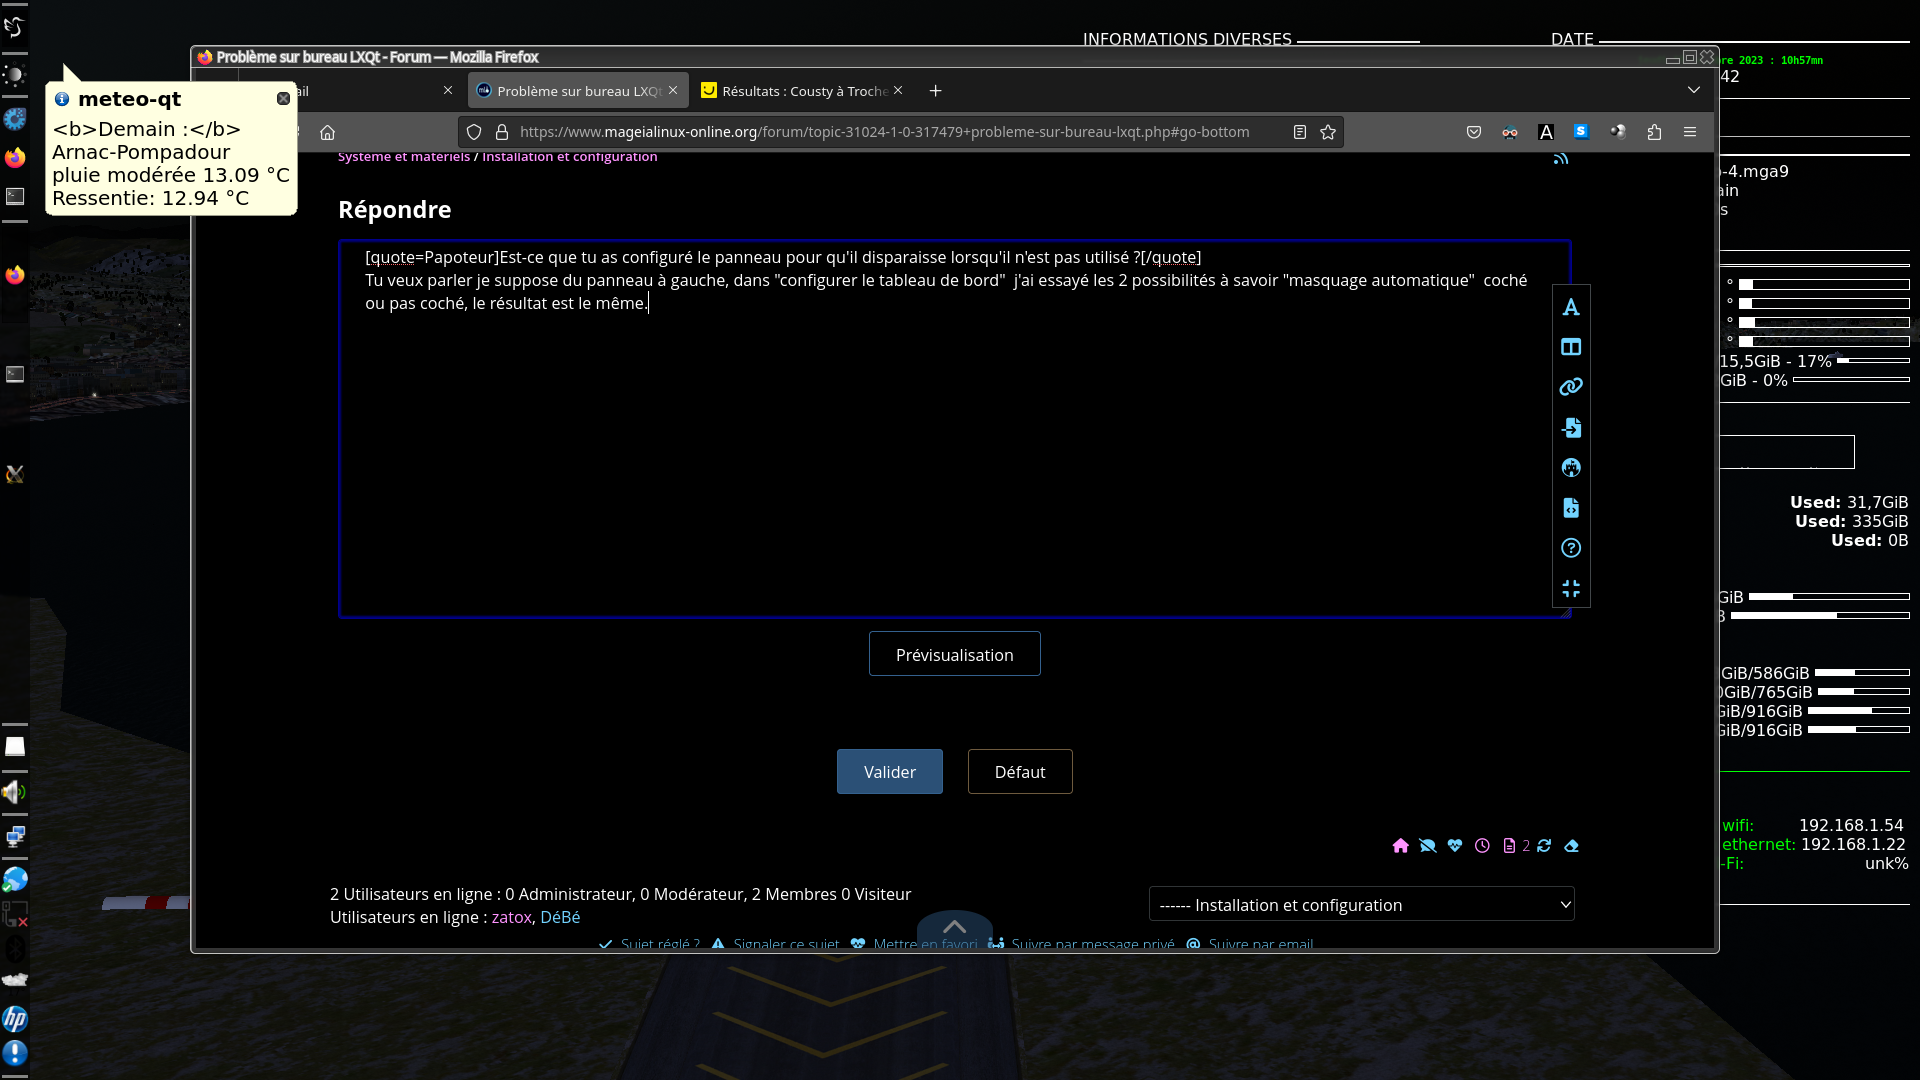The height and width of the screenshot is (1080, 1920).
Task: Insert a link via the chain icon
Action: tap(1571, 387)
